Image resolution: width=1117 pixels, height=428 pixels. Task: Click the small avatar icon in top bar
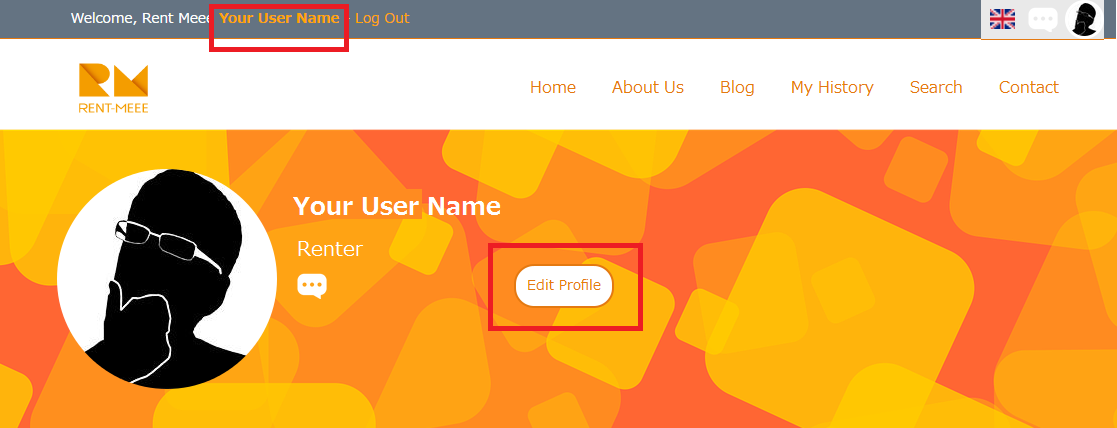(x=1084, y=19)
